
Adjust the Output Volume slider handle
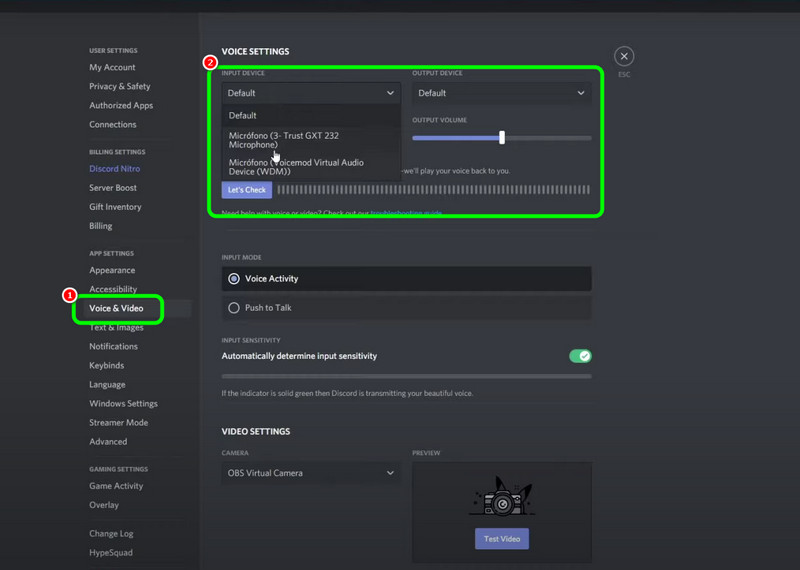click(502, 138)
